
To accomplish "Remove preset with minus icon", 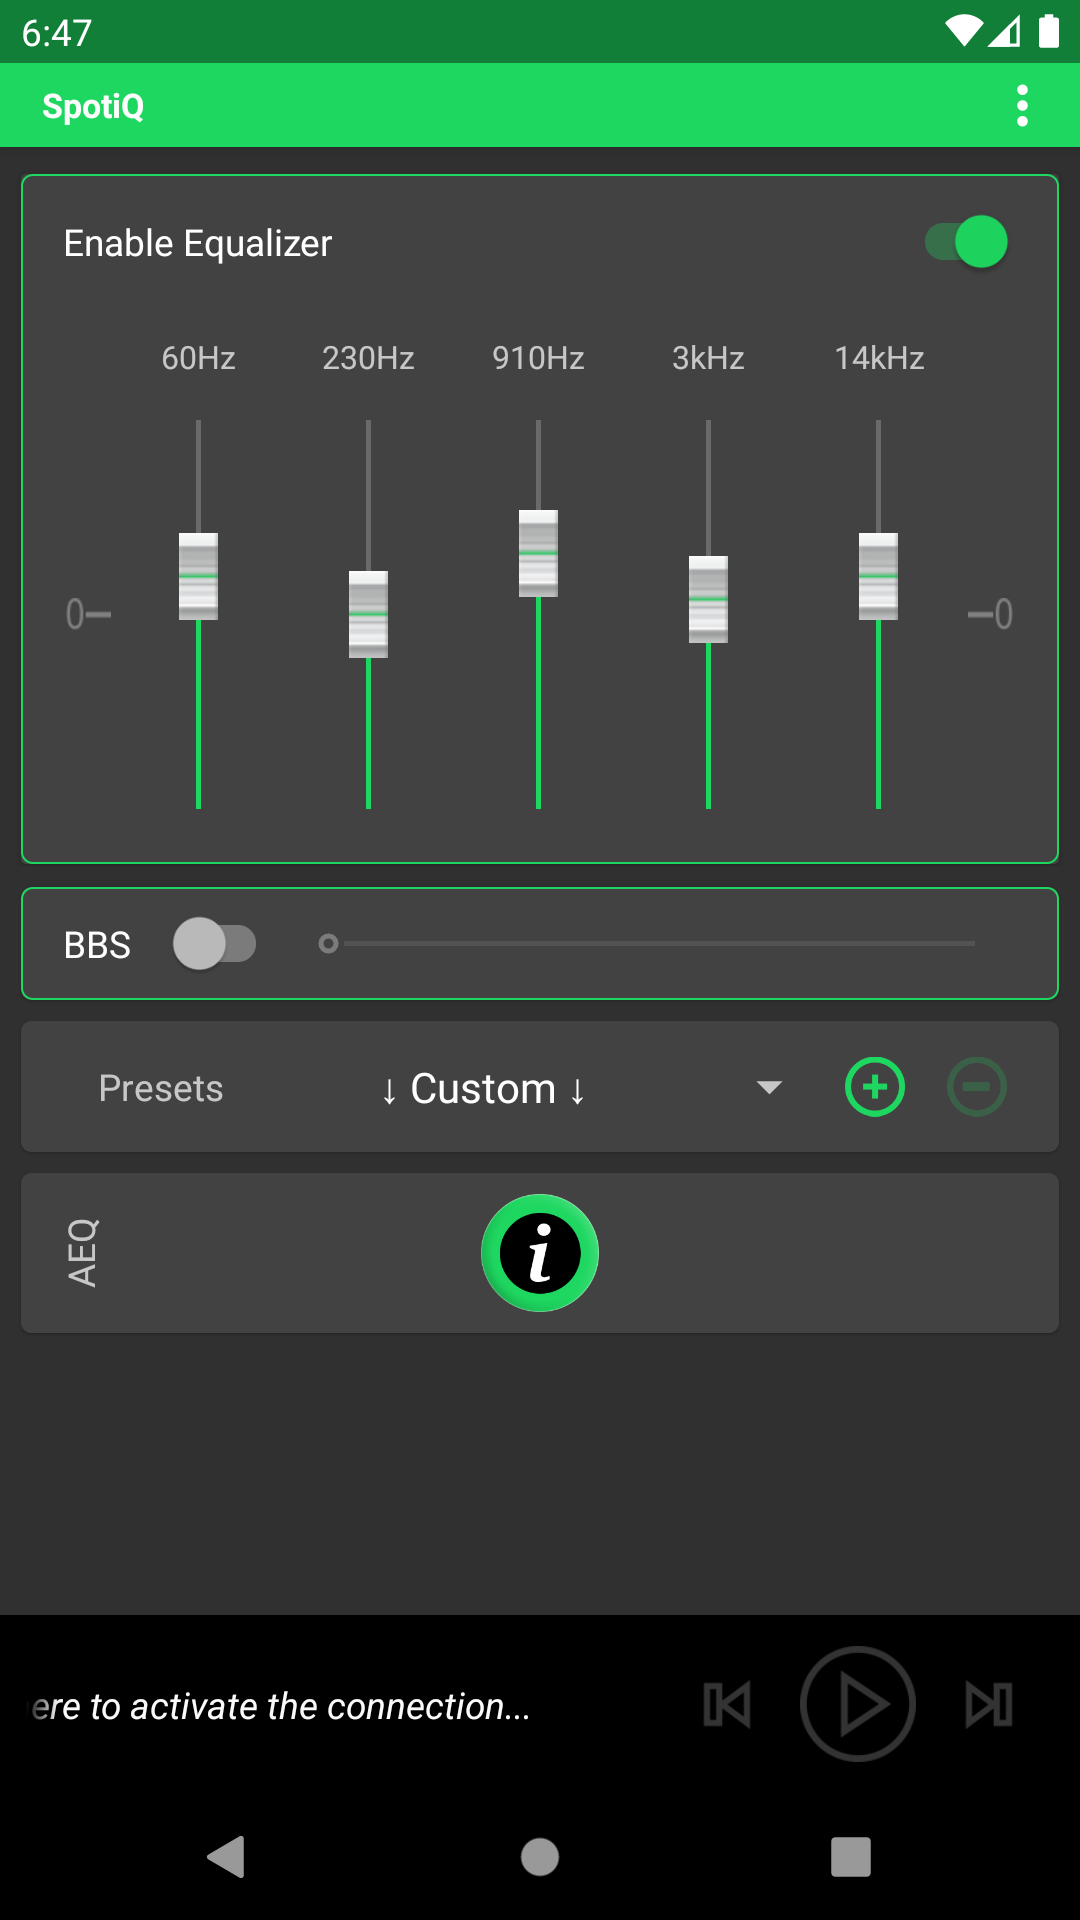I will pos(977,1087).
